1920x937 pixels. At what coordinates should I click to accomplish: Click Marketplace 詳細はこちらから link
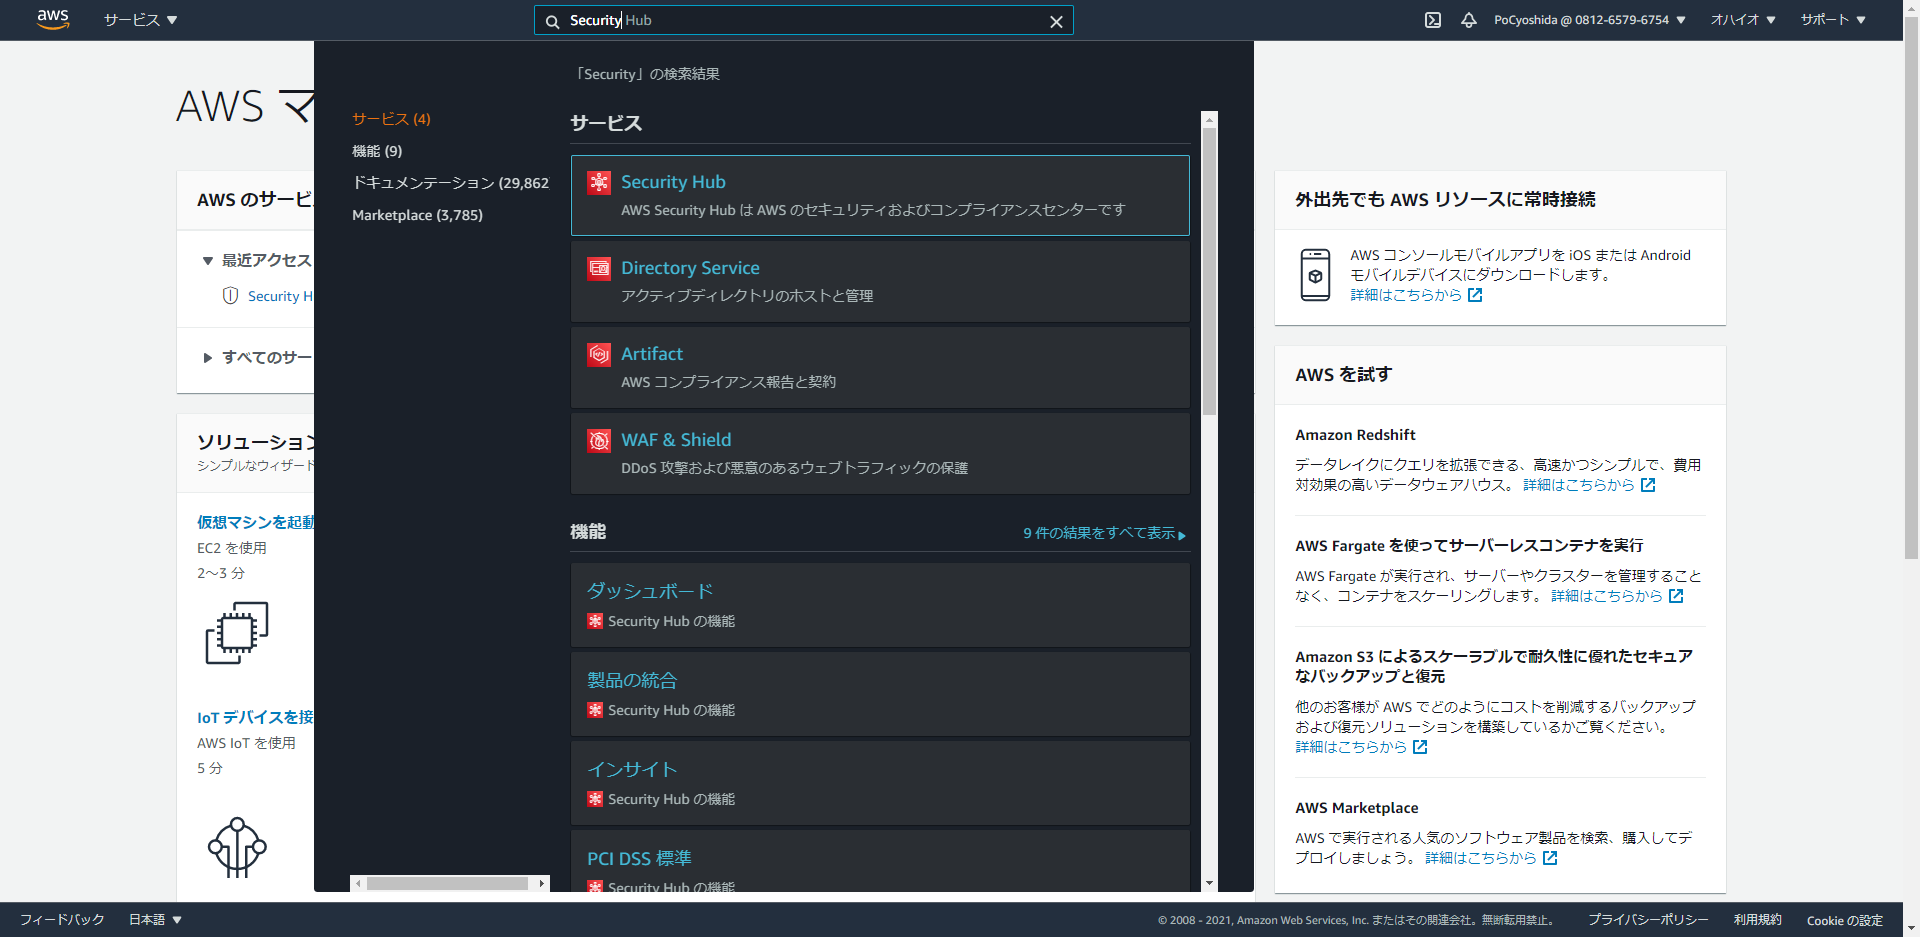[1480, 858]
